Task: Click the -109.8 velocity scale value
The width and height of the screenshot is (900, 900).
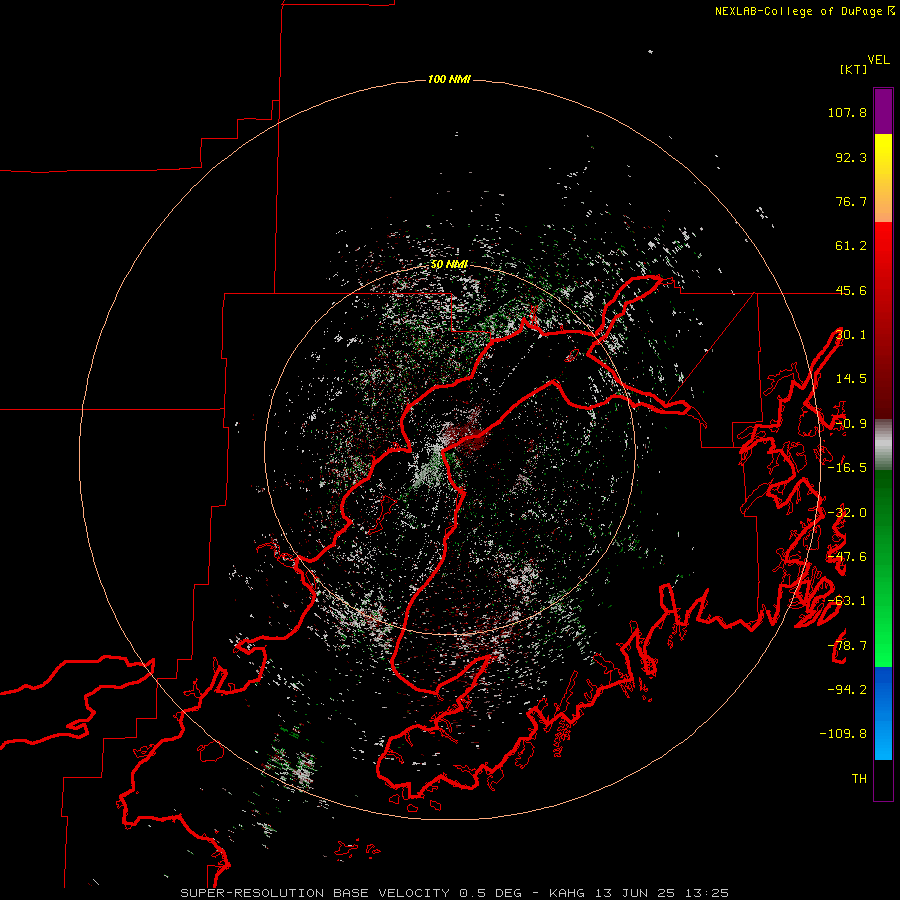Action: [843, 734]
